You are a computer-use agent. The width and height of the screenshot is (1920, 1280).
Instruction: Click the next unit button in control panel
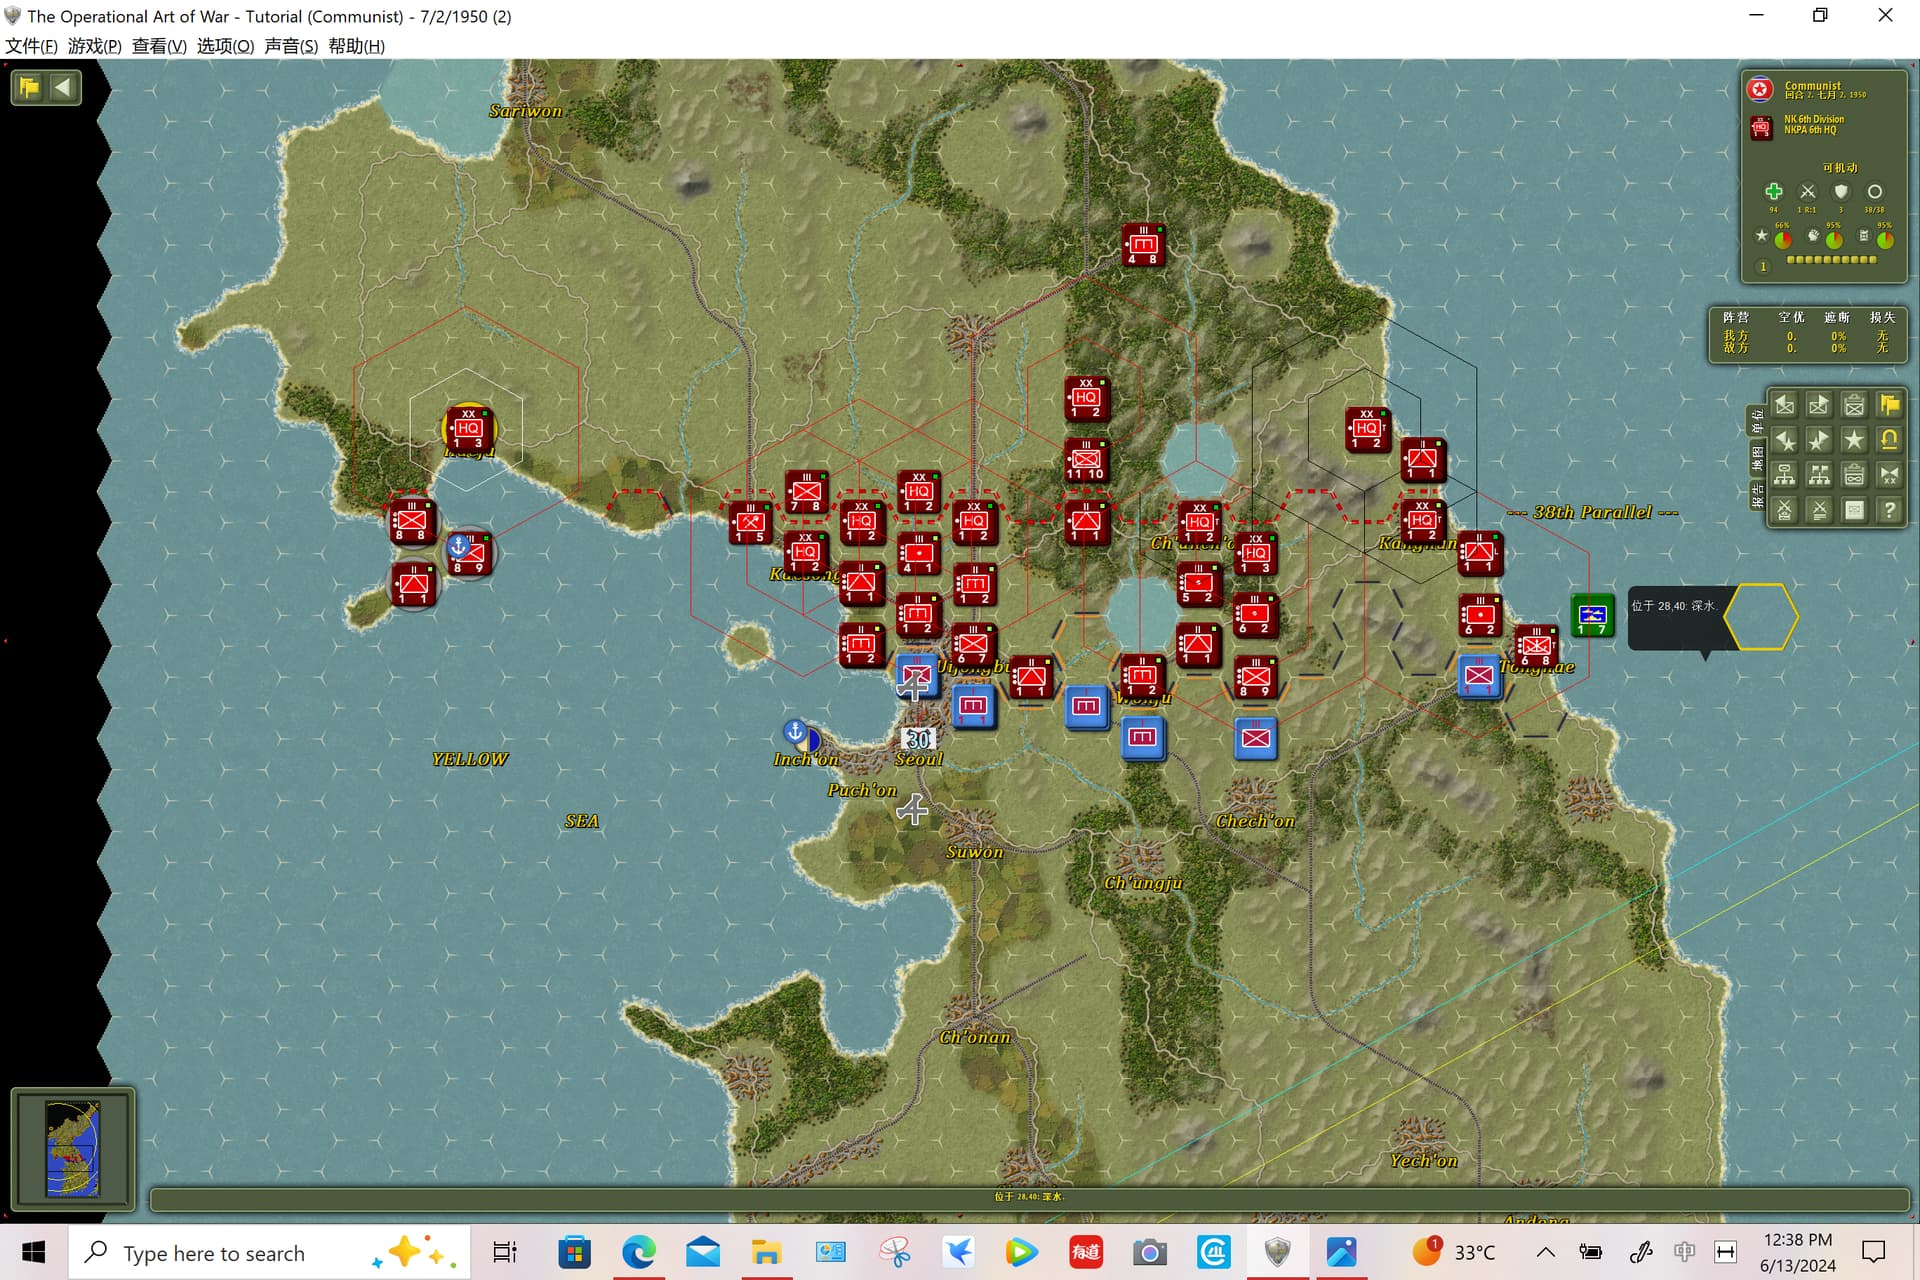[x=1819, y=405]
